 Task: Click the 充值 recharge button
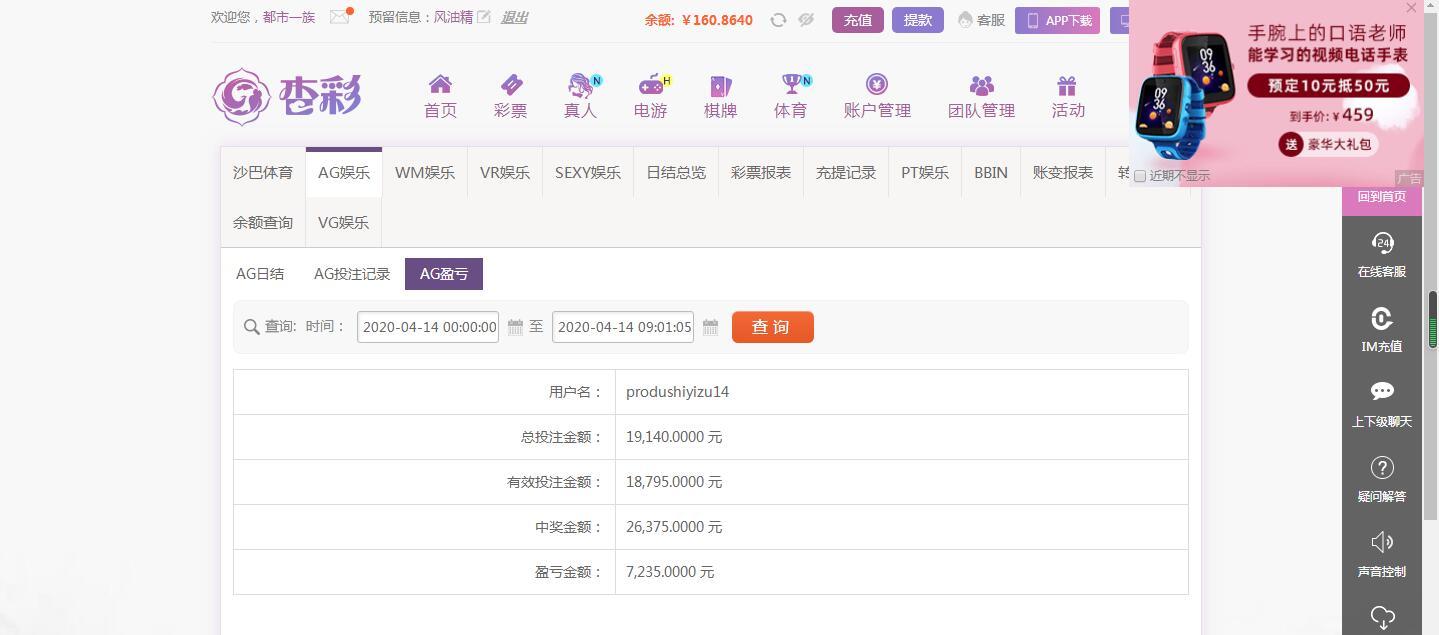pyautogui.click(x=858, y=20)
